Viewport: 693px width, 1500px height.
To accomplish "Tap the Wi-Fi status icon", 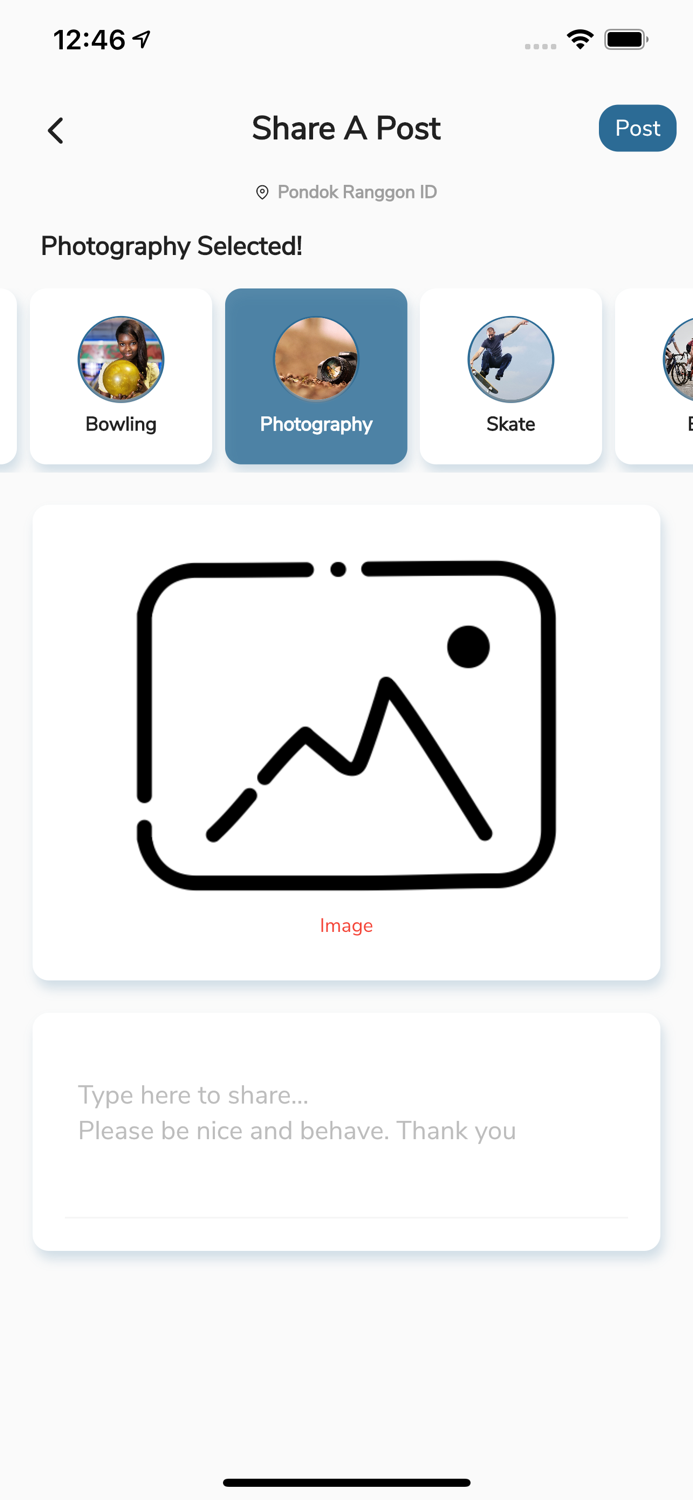I will (x=580, y=40).
